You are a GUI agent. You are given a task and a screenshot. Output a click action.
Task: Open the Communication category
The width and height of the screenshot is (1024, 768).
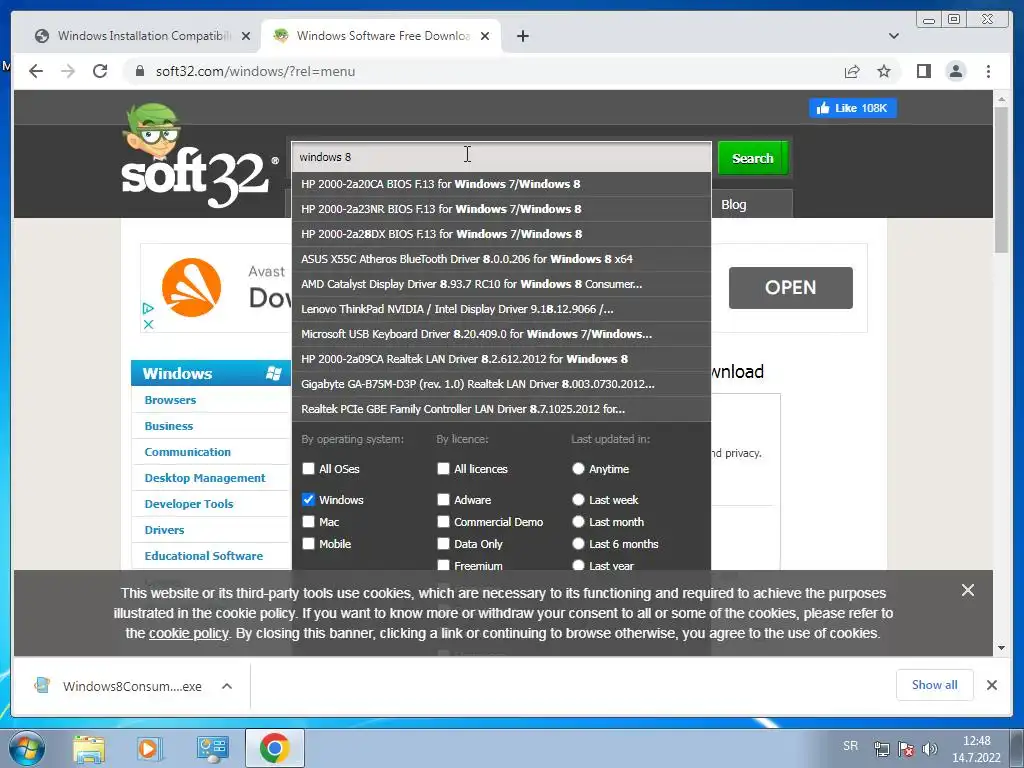tap(187, 452)
